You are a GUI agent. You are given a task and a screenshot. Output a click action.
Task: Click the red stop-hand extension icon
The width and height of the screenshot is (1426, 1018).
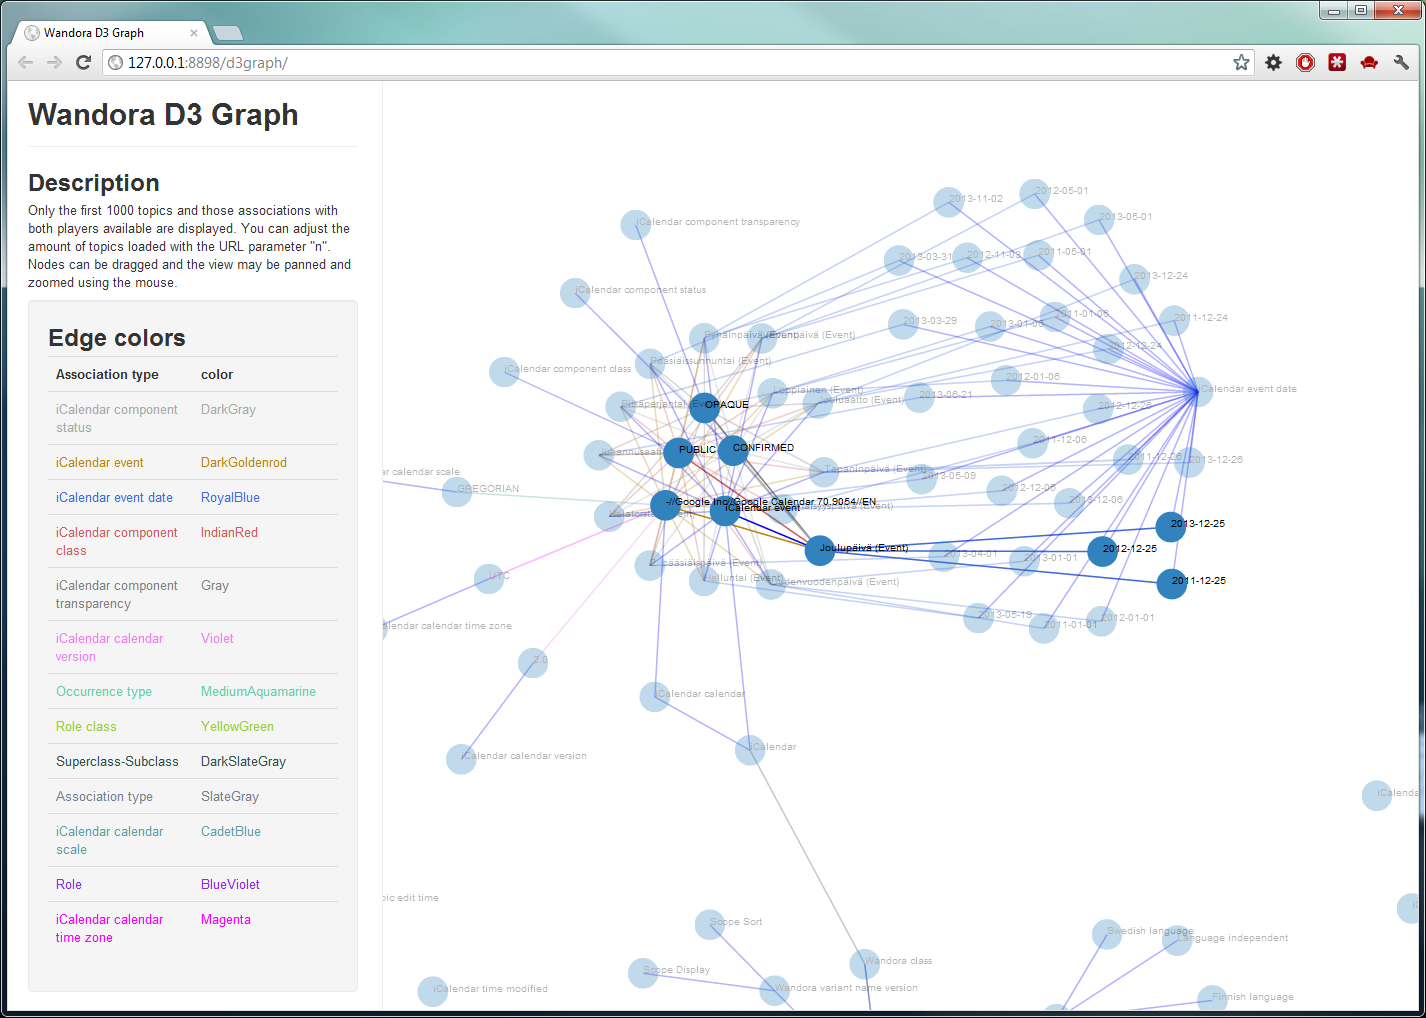click(1305, 62)
